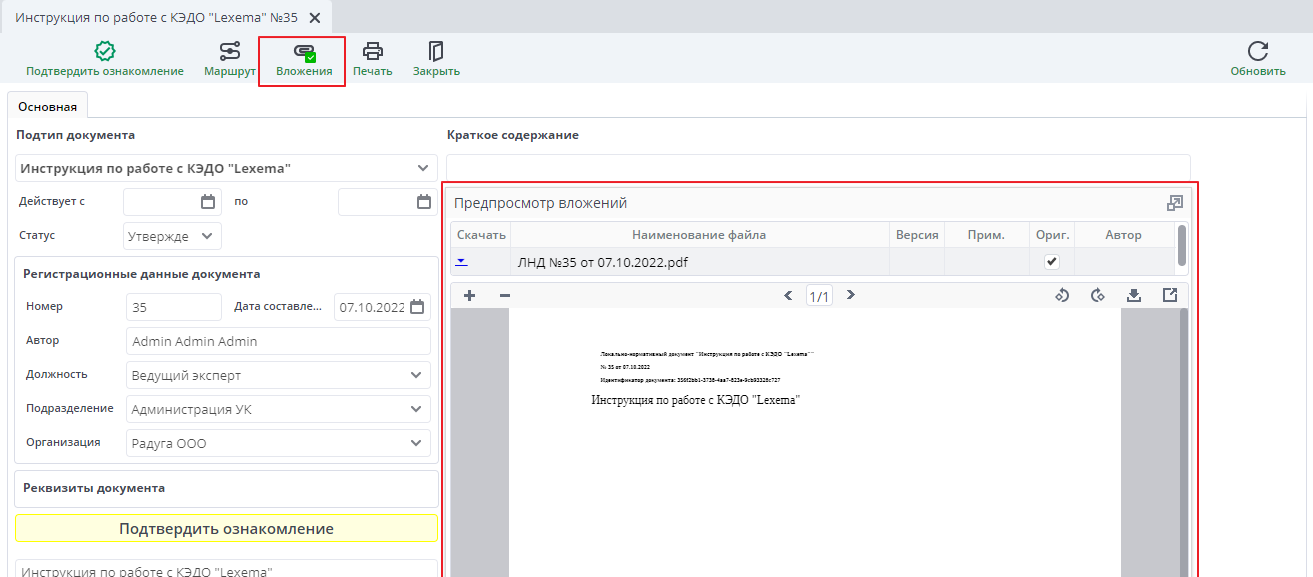Open the Вложения (attachments) toolbar icon
1313x577 pixels.
pos(302,61)
